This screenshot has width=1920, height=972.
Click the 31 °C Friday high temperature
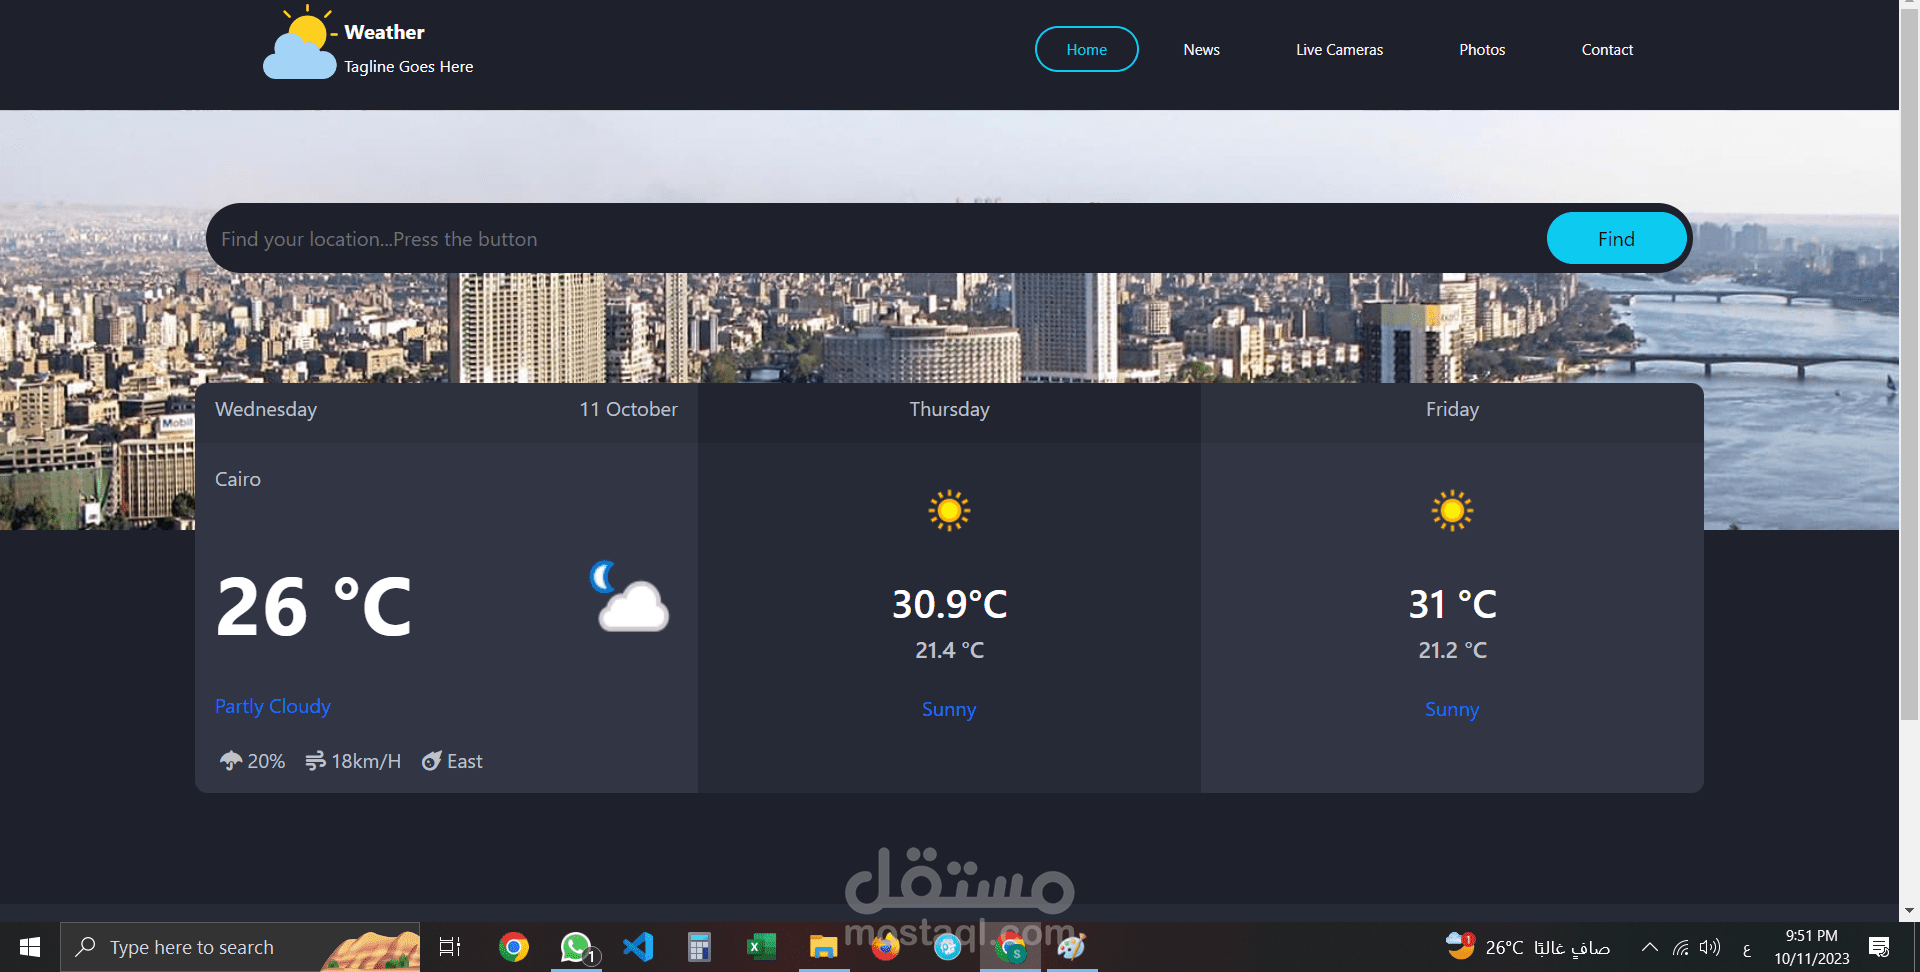tap(1452, 604)
